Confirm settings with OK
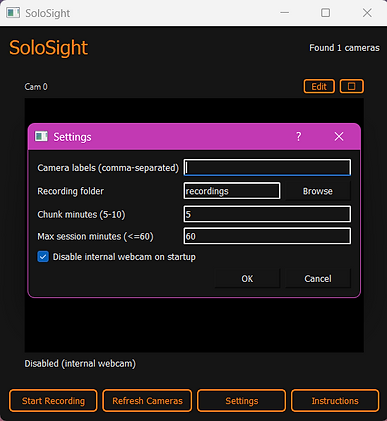387x421 pixels. (247, 279)
